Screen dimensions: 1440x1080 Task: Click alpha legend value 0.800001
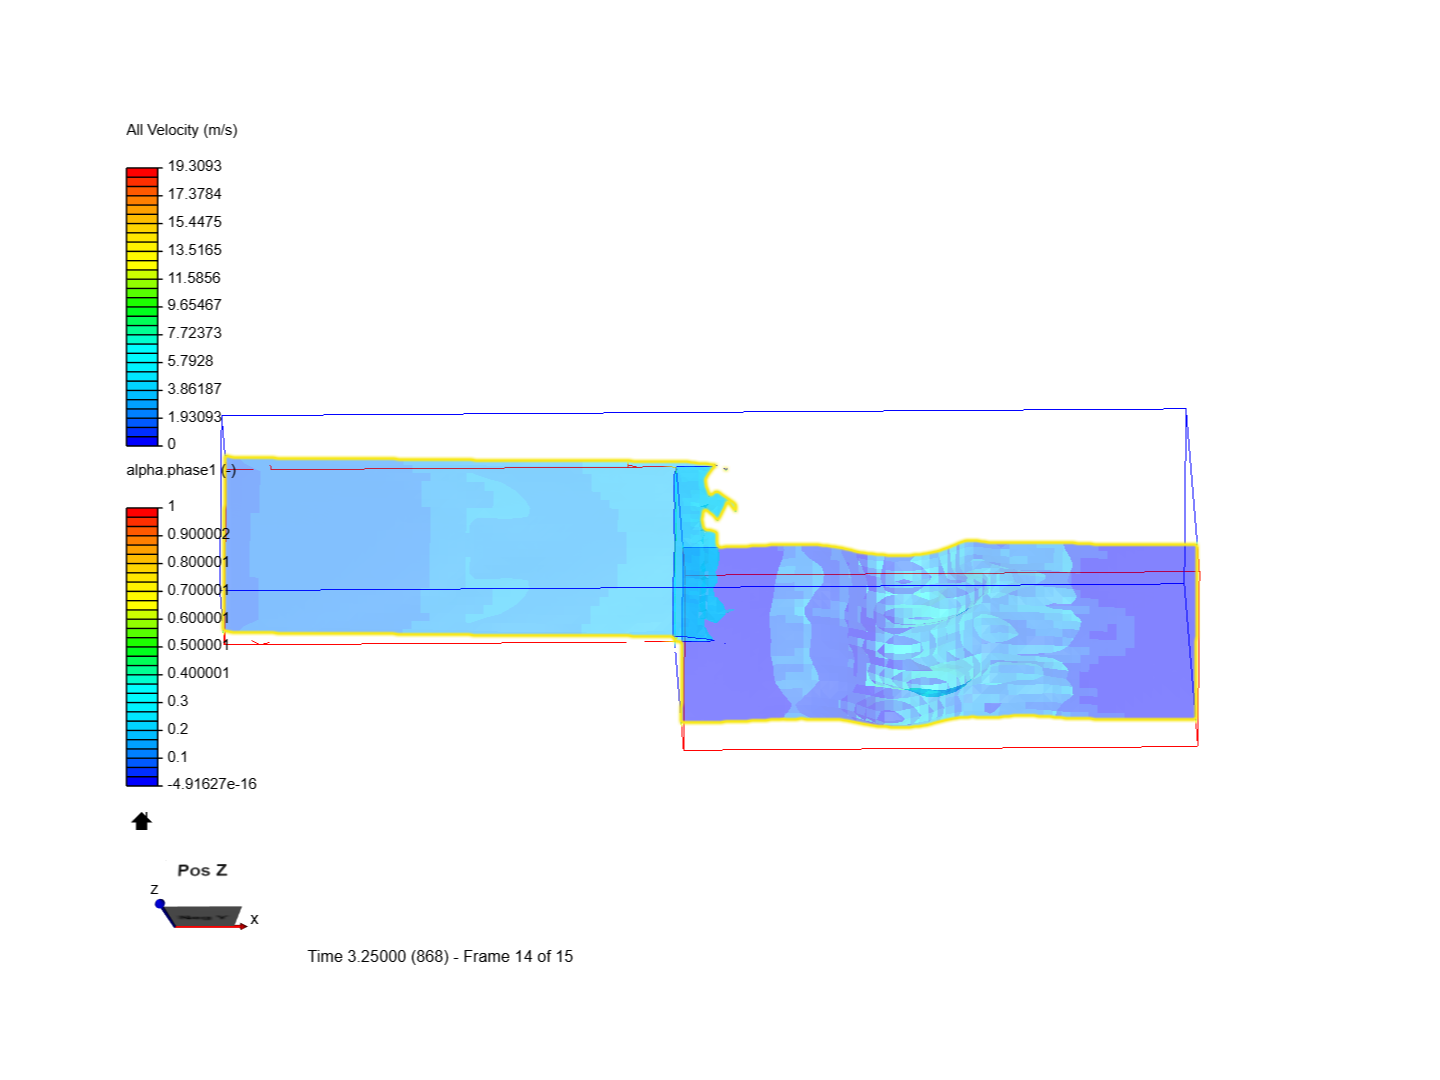point(198,562)
